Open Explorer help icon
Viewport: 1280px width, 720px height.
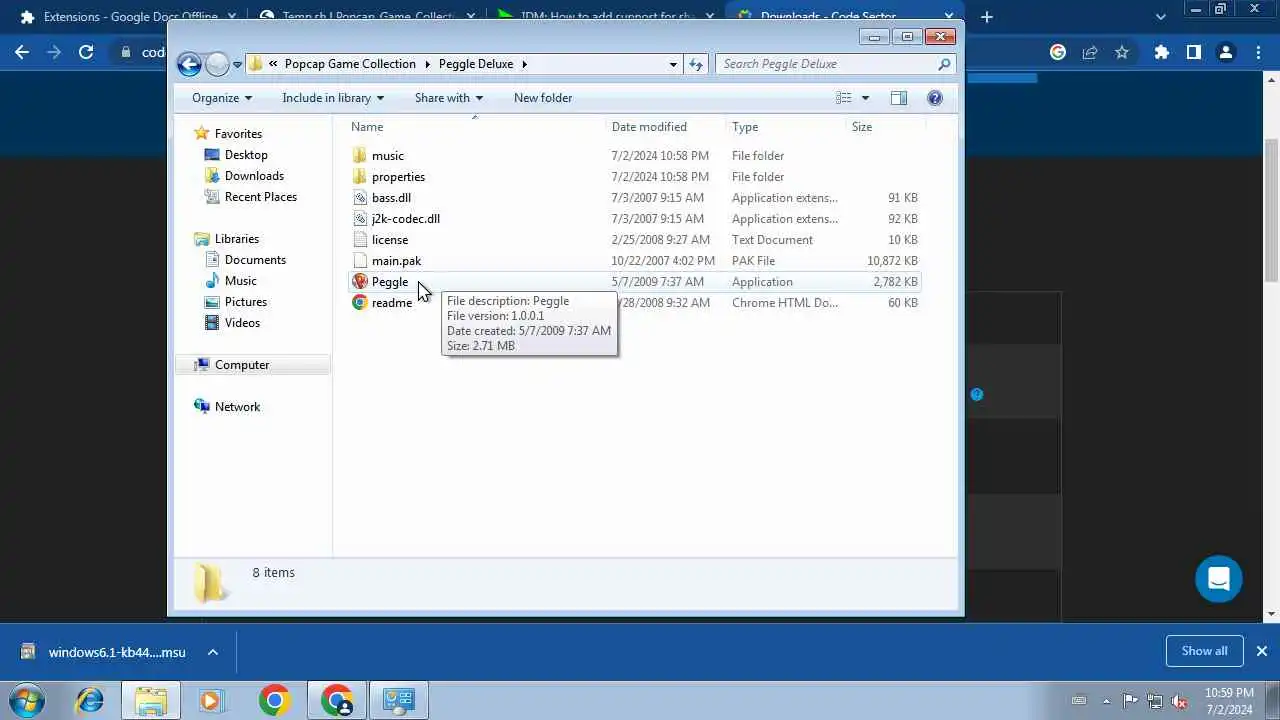[935, 98]
